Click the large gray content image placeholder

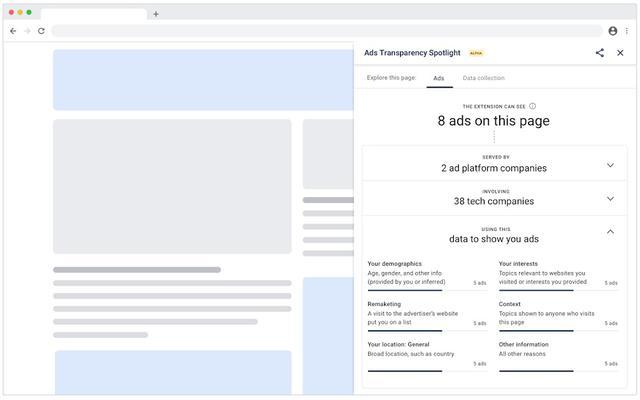click(172, 187)
